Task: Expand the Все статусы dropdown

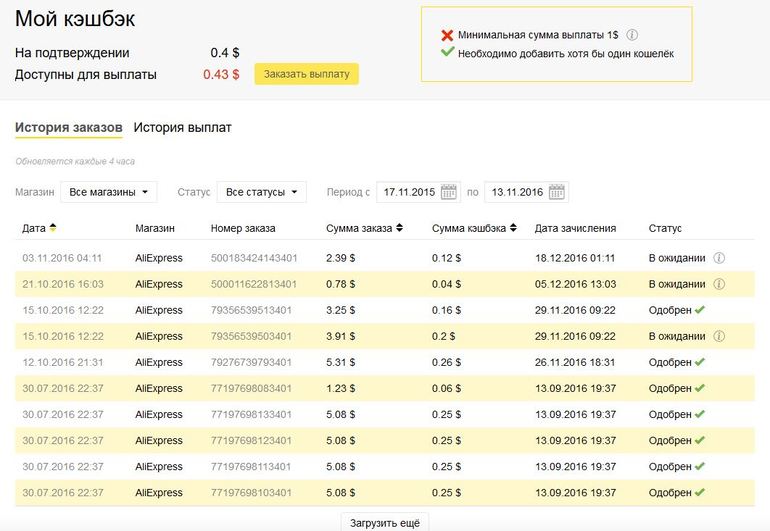Action: pyautogui.click(x=261, y=192)
